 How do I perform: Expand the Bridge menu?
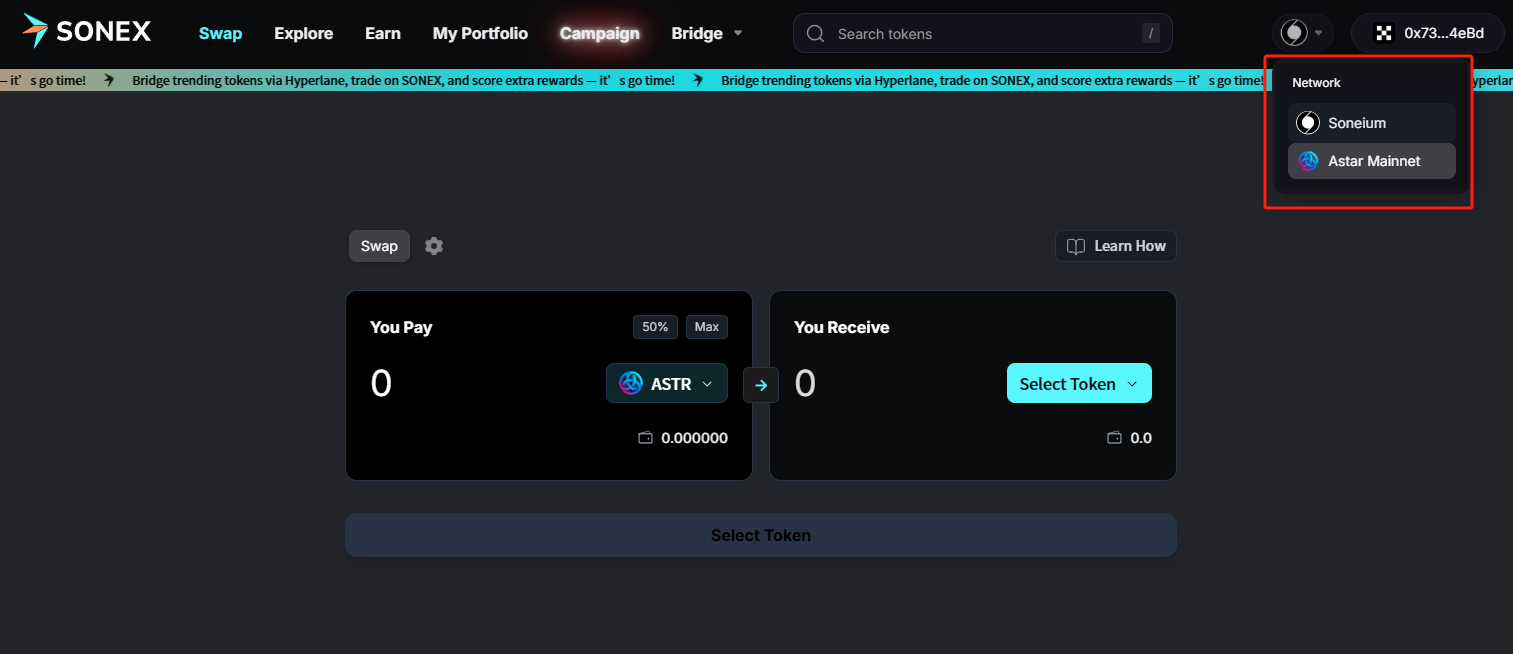pos(707,33)
